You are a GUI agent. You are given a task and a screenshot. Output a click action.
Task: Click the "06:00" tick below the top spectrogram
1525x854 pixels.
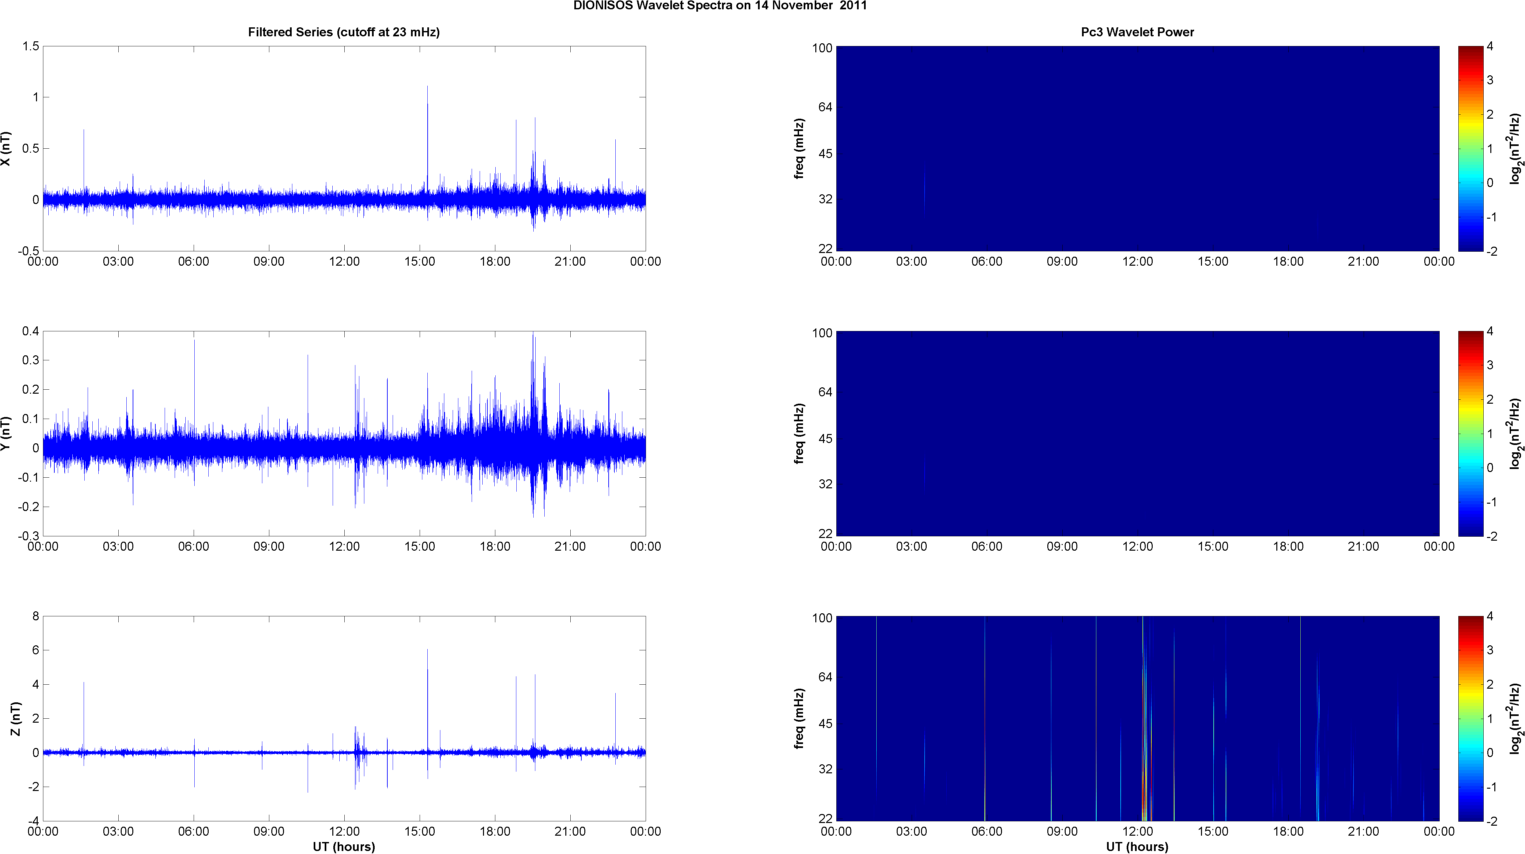coord(987,262)
